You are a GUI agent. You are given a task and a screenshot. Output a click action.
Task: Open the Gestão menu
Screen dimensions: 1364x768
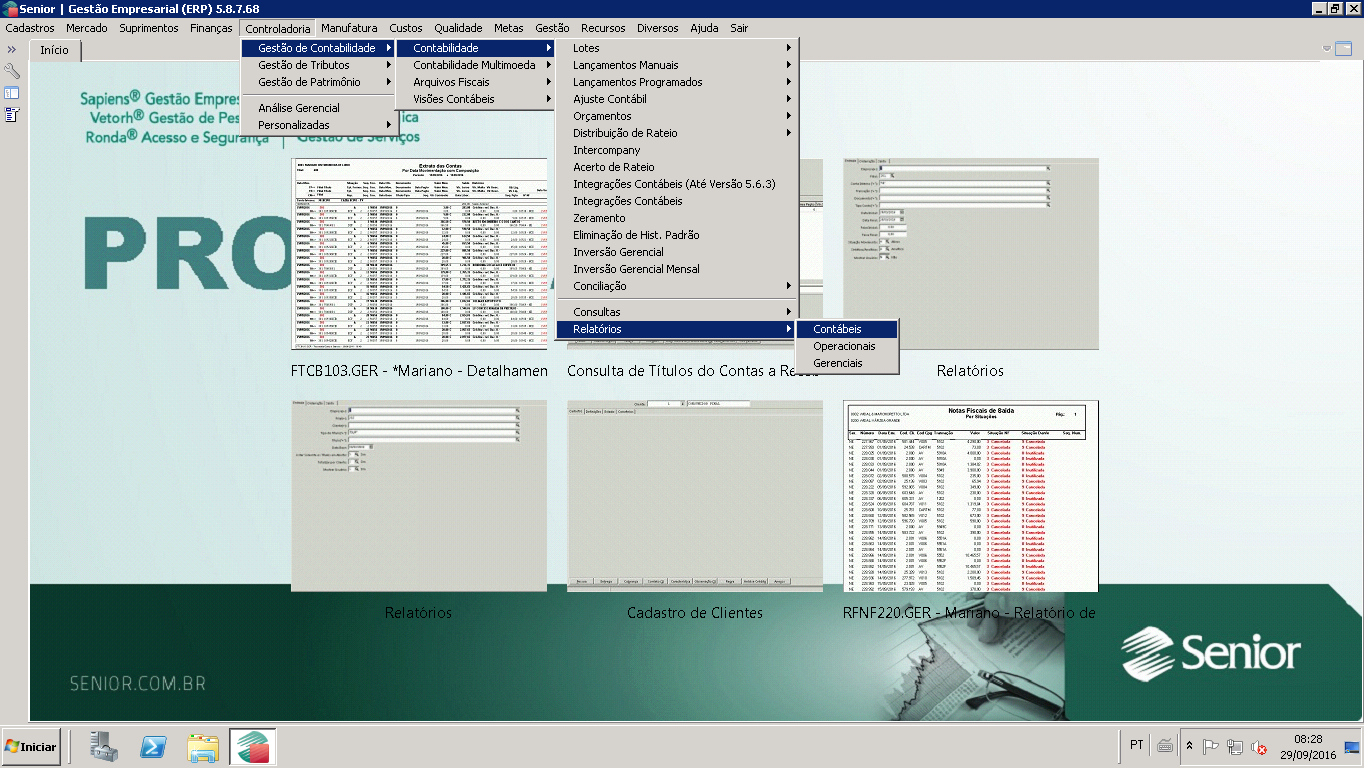coord(552,28)
